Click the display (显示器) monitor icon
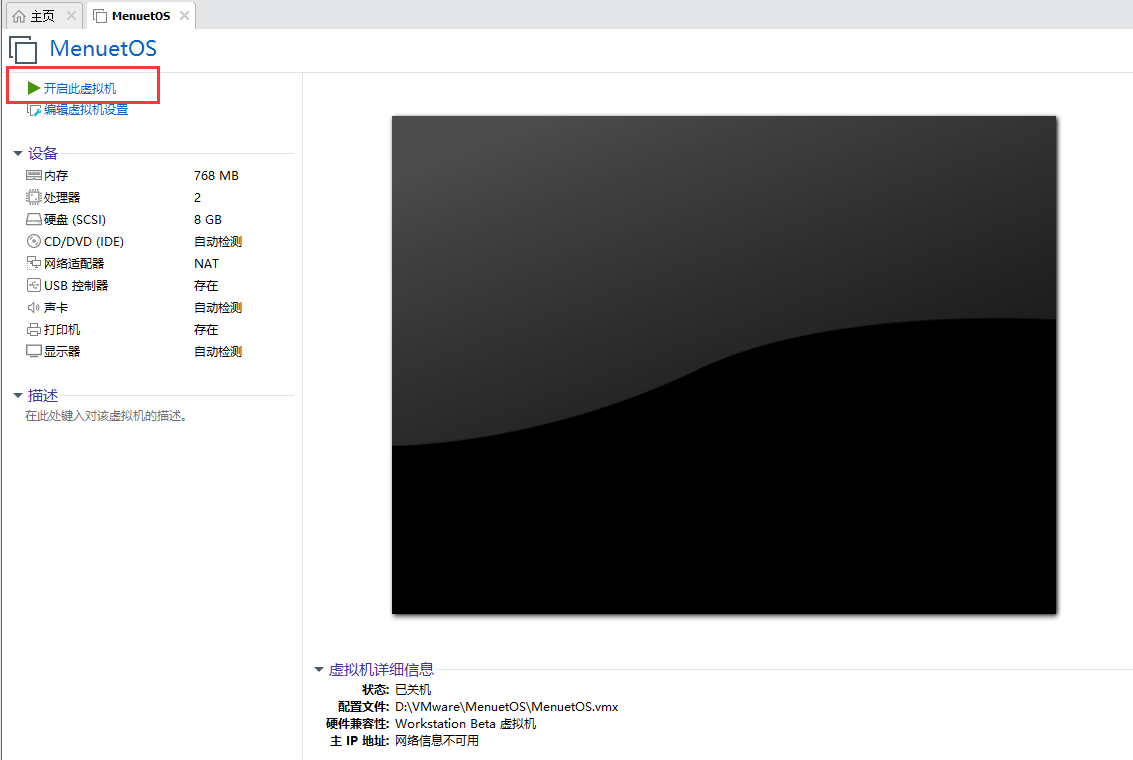This screenshot has width=1133, height=760. tap(34, 352)
